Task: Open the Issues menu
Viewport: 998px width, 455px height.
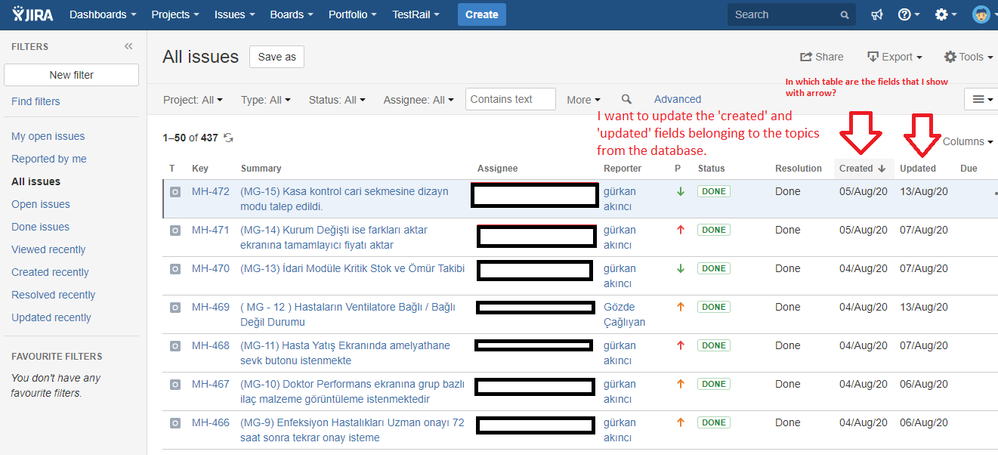Action: (x=235, y=15)
